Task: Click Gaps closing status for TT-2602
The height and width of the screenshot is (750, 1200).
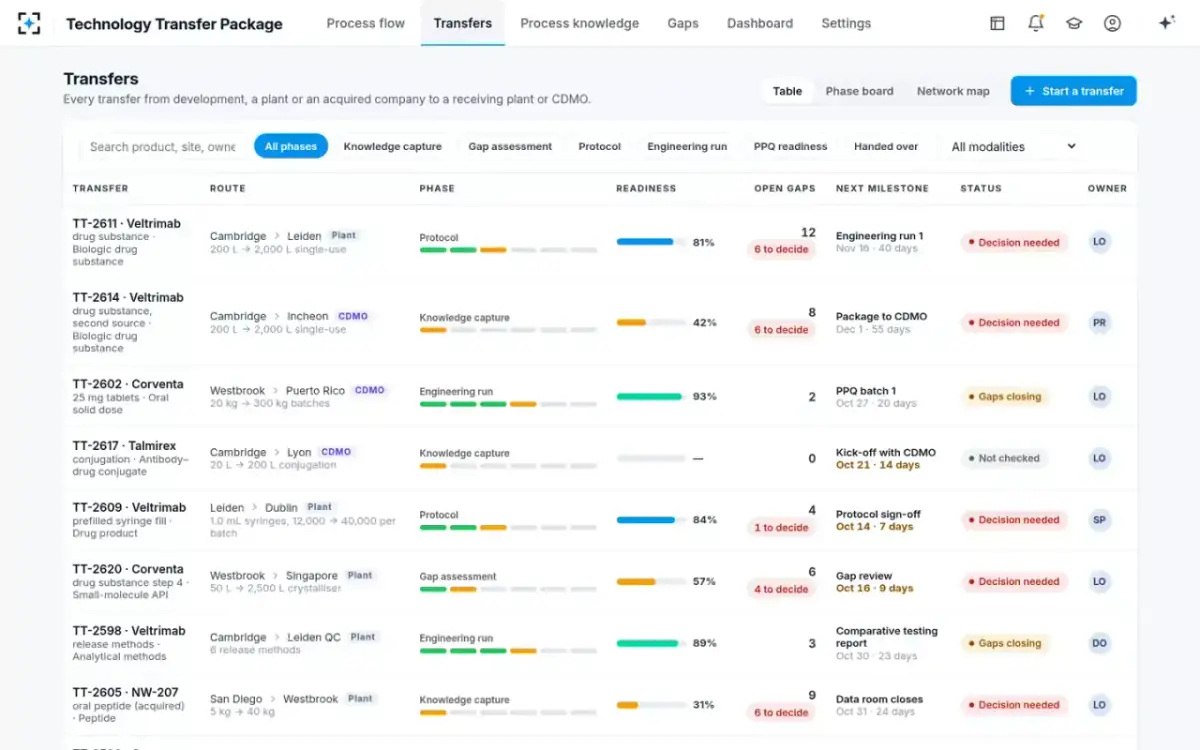Action: click(x=1005, y=397)
